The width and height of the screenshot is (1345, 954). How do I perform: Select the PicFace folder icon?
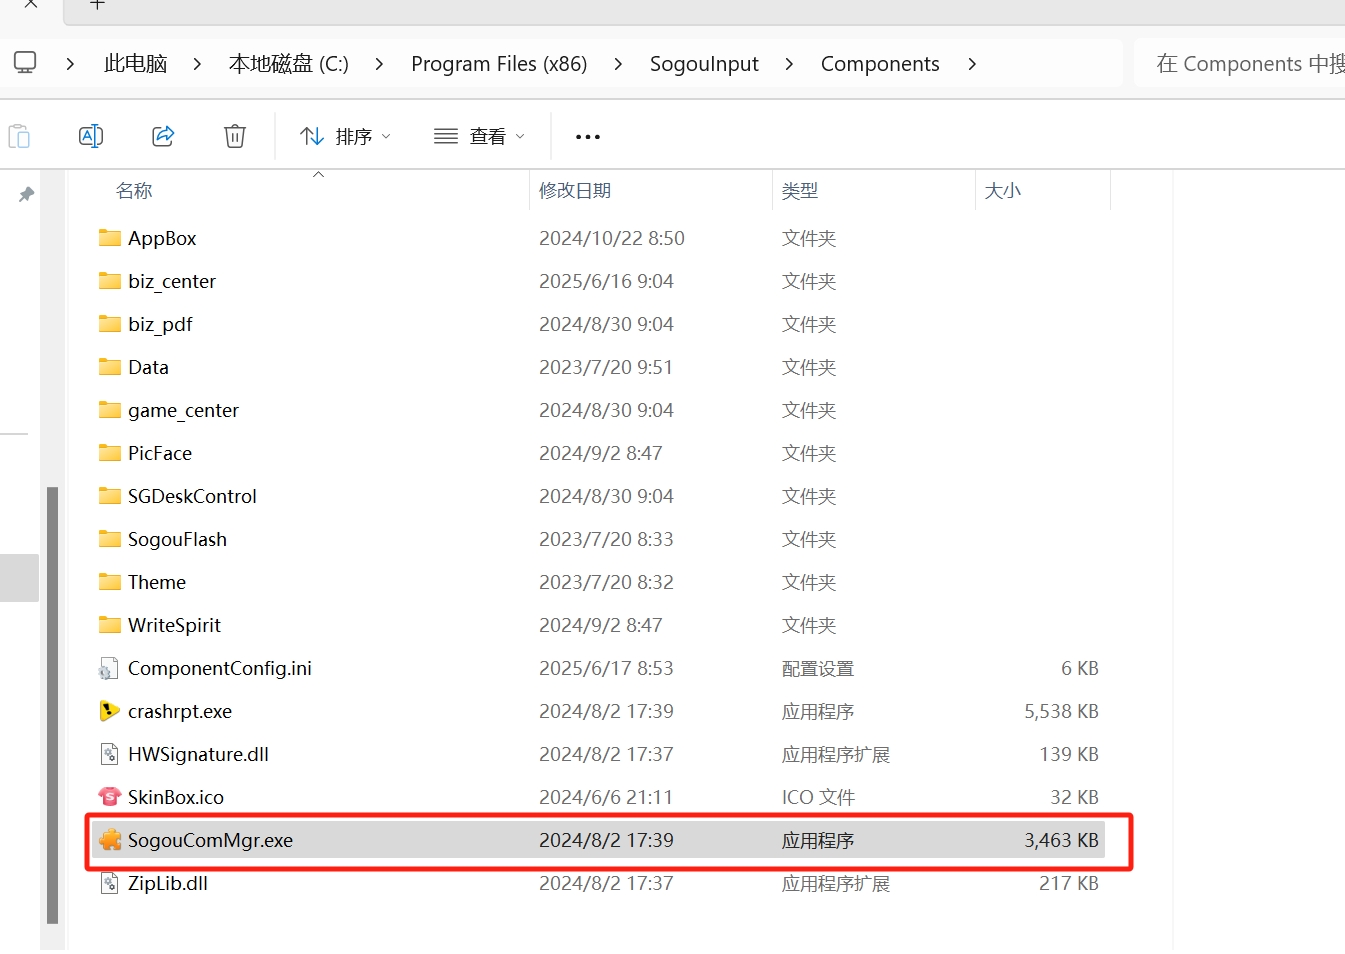(x=110, y=453)
